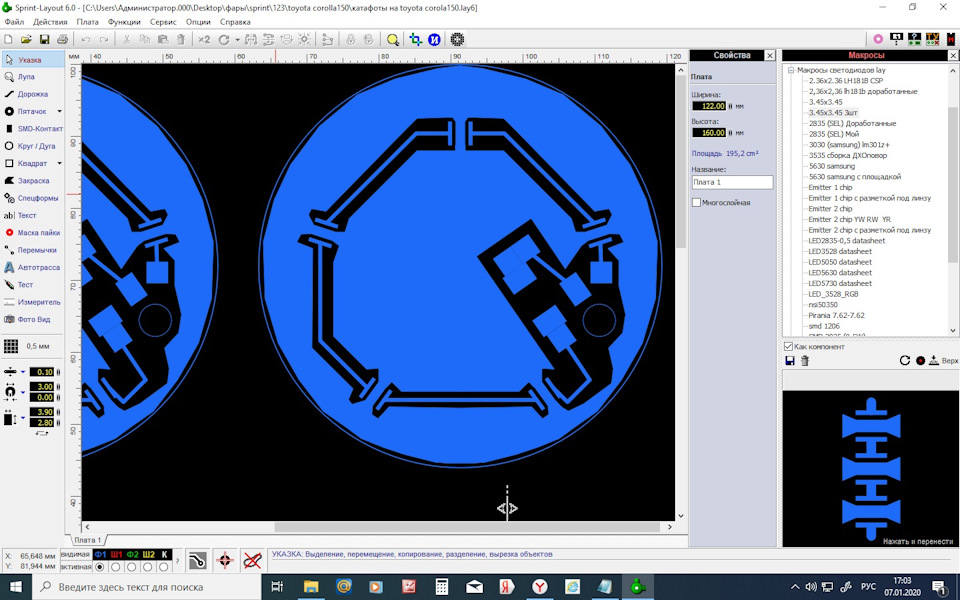The height and width of the screenshot is (600, 960).
Task: Click the Название field containing Плата 1
Action: click(732, 182)
